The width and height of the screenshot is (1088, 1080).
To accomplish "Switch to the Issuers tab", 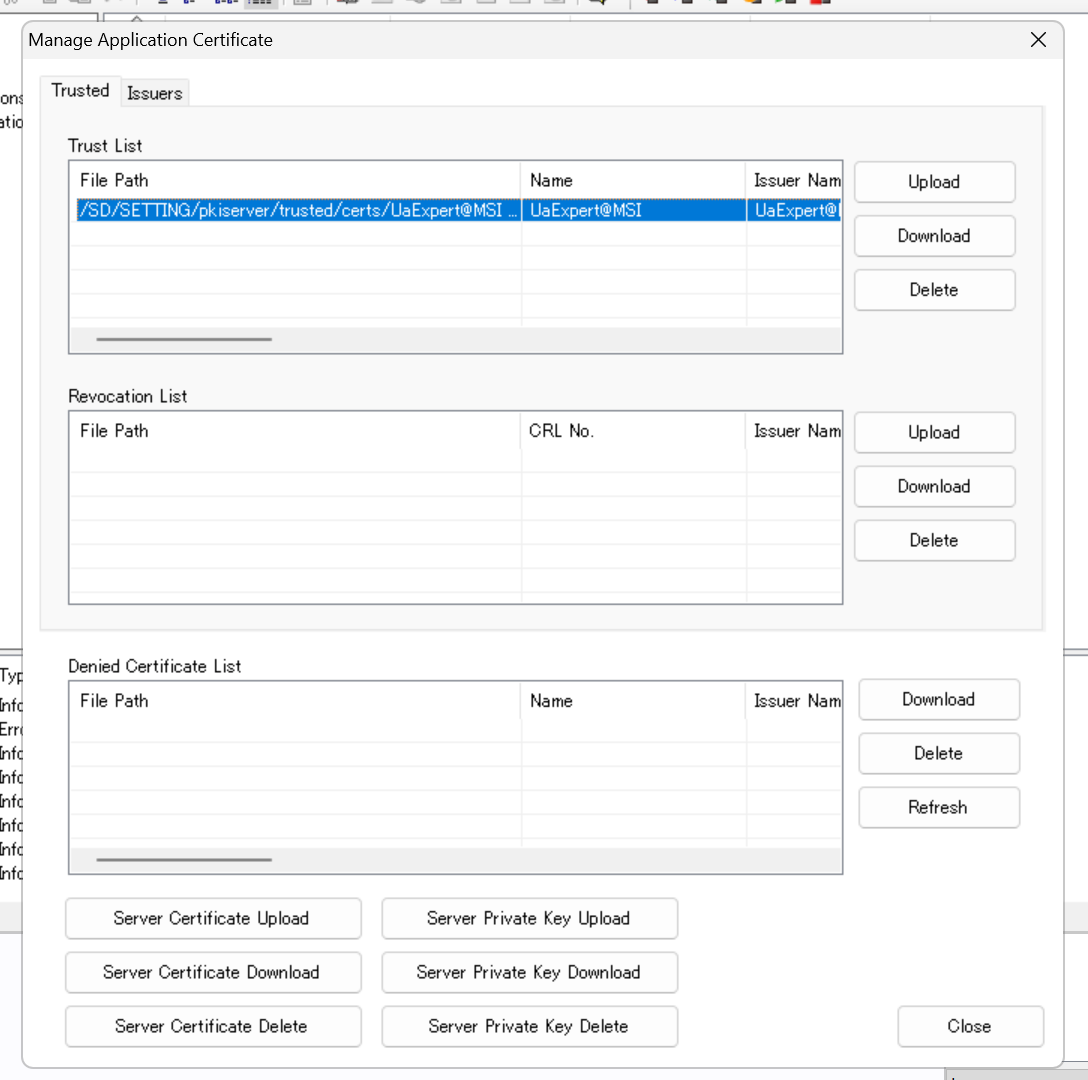I will (x=154, y=93).
